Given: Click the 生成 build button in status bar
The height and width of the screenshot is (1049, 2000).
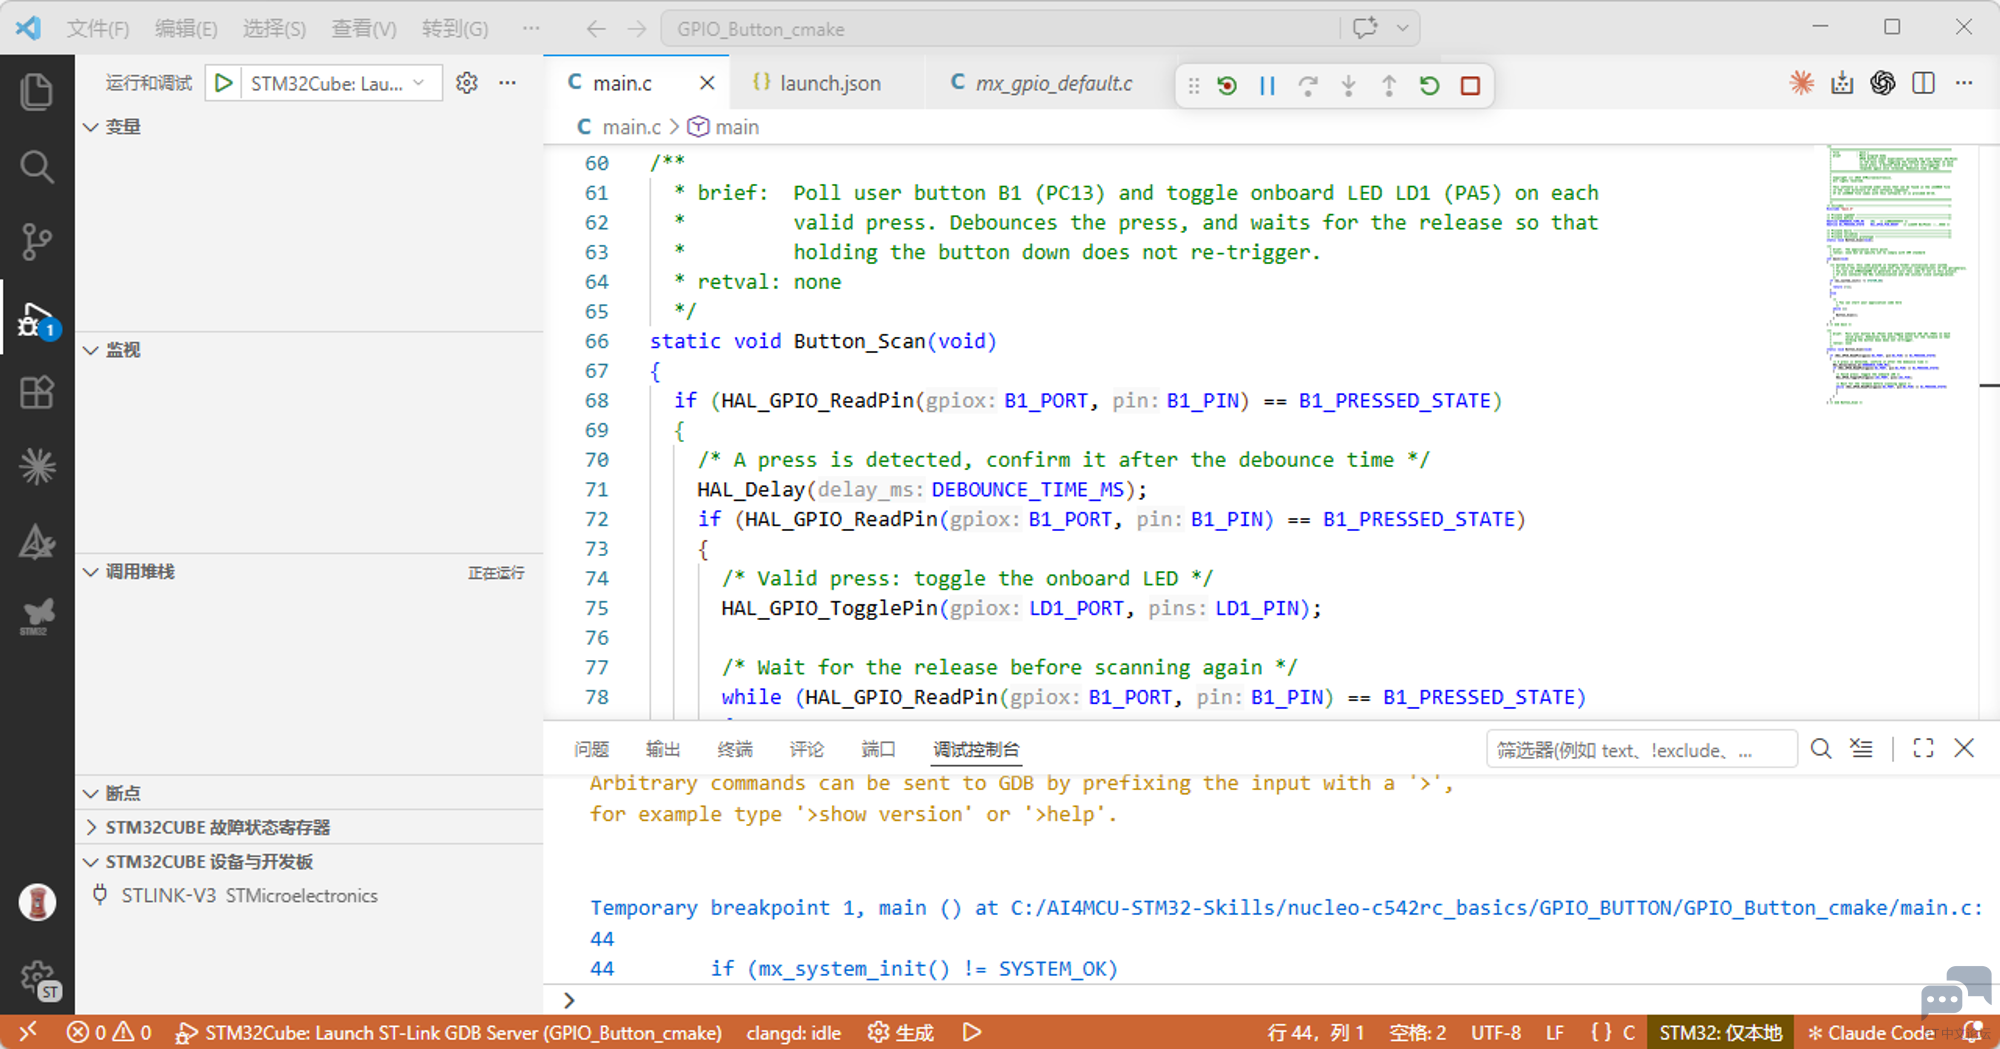Looking at the screenshot, I should coord(901,1032).
